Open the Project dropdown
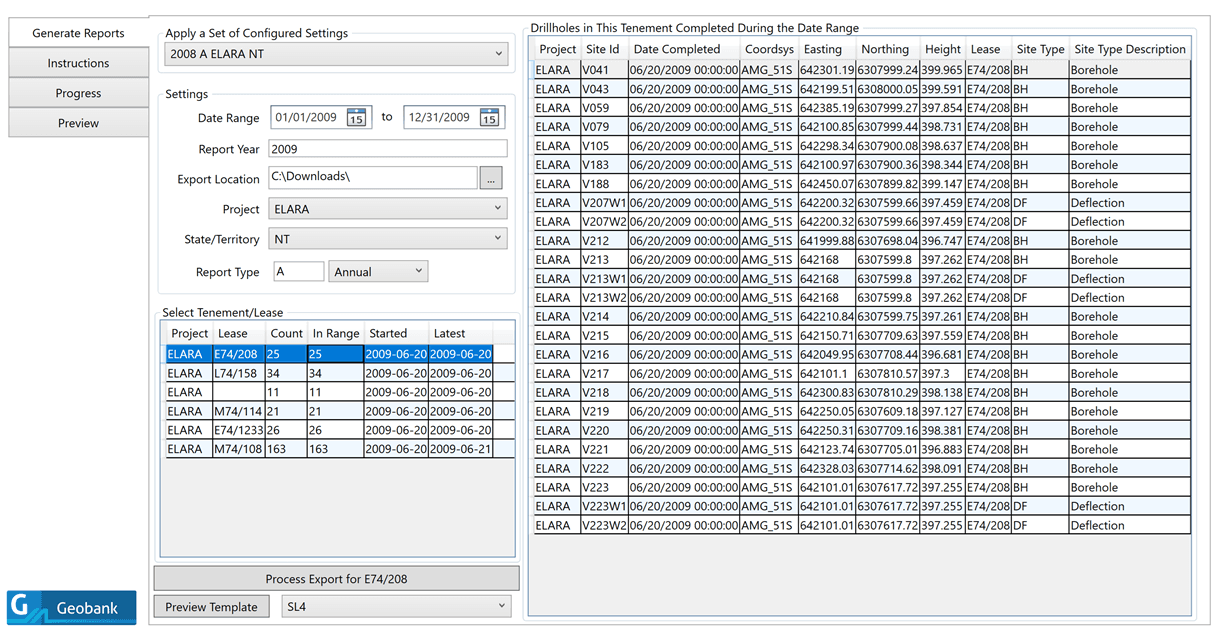 coord(388,209)
